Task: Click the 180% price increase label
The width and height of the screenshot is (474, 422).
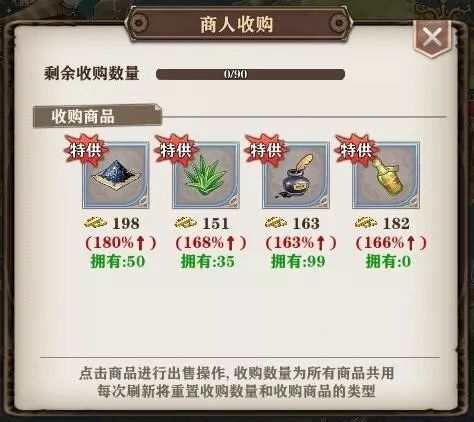Action: pos(121,243)
